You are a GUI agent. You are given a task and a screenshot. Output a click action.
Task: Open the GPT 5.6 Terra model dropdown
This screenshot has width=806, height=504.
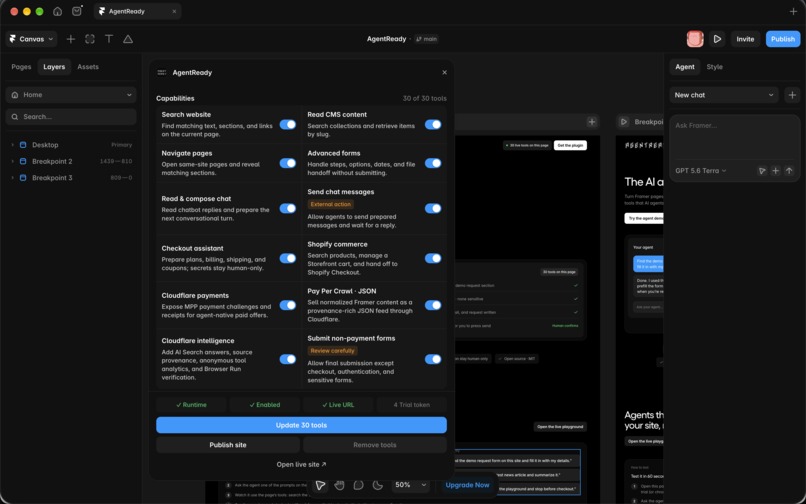tap(701, 171)
